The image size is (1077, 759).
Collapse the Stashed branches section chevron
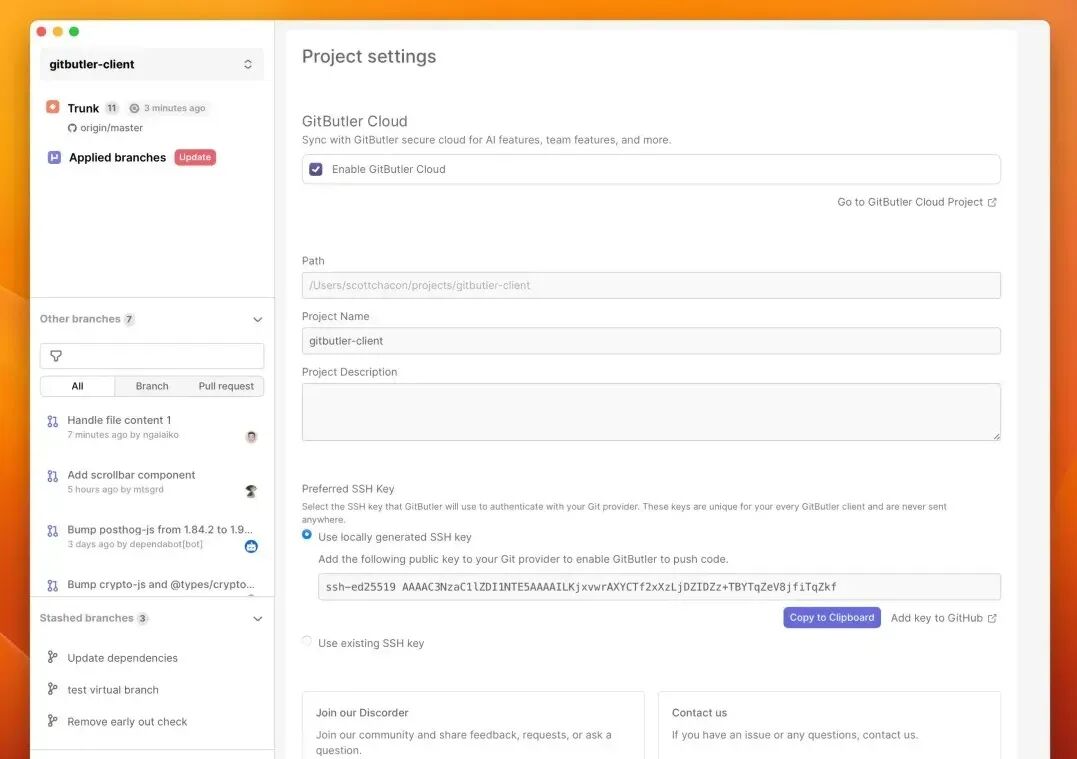tap(258, 619)
